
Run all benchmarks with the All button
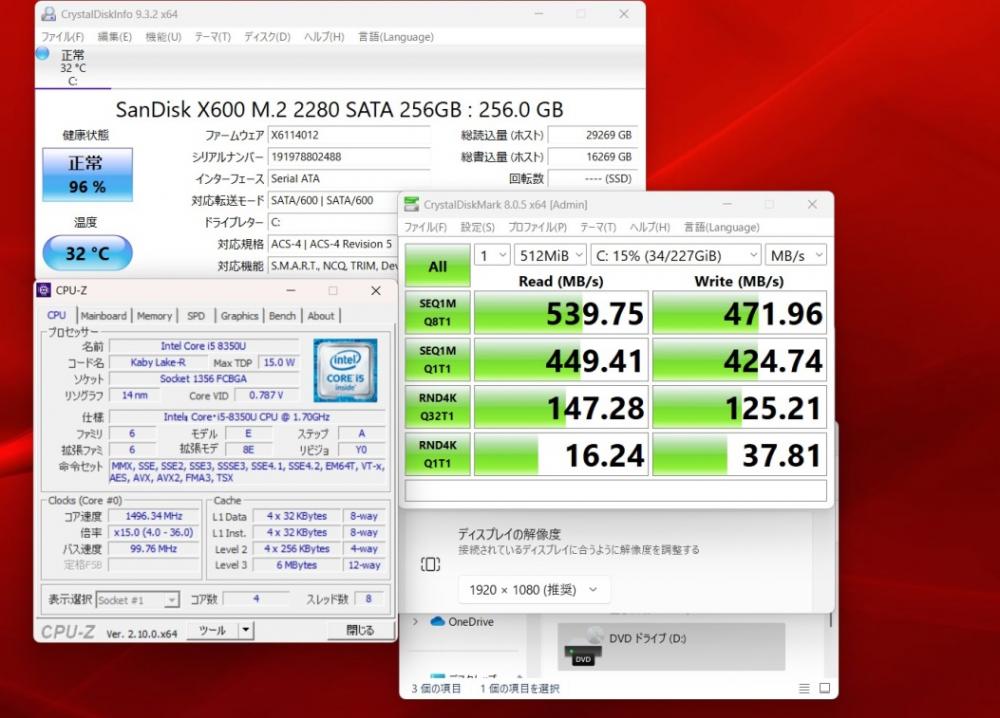click(438, 266)
